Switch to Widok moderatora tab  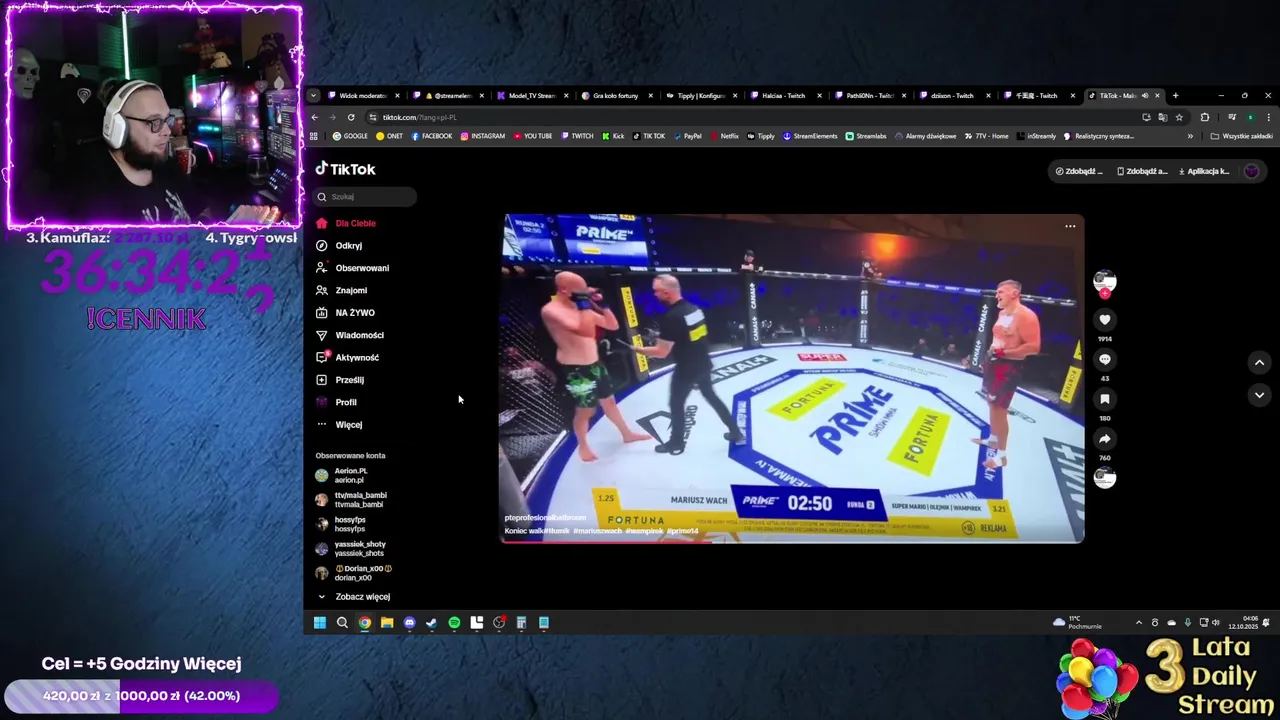click(x=362, y=96)
